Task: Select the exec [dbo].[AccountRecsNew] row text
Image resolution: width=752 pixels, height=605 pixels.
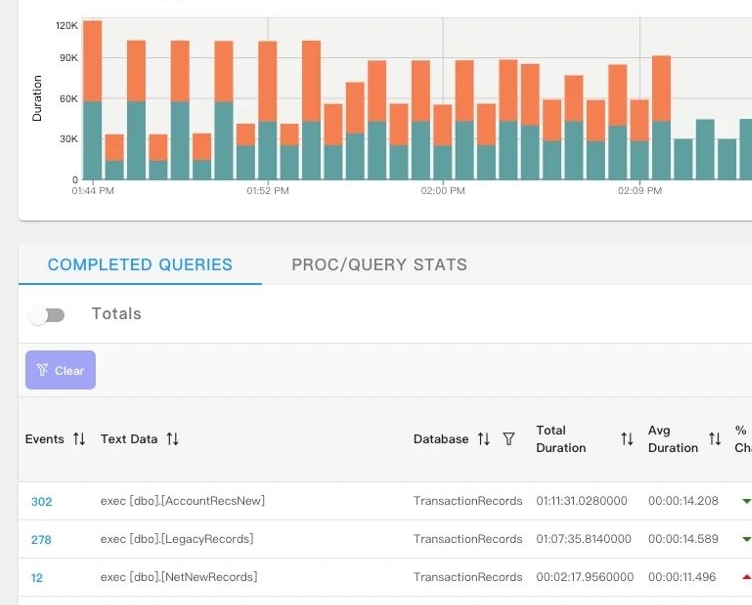Action: (x=182, y=501)
